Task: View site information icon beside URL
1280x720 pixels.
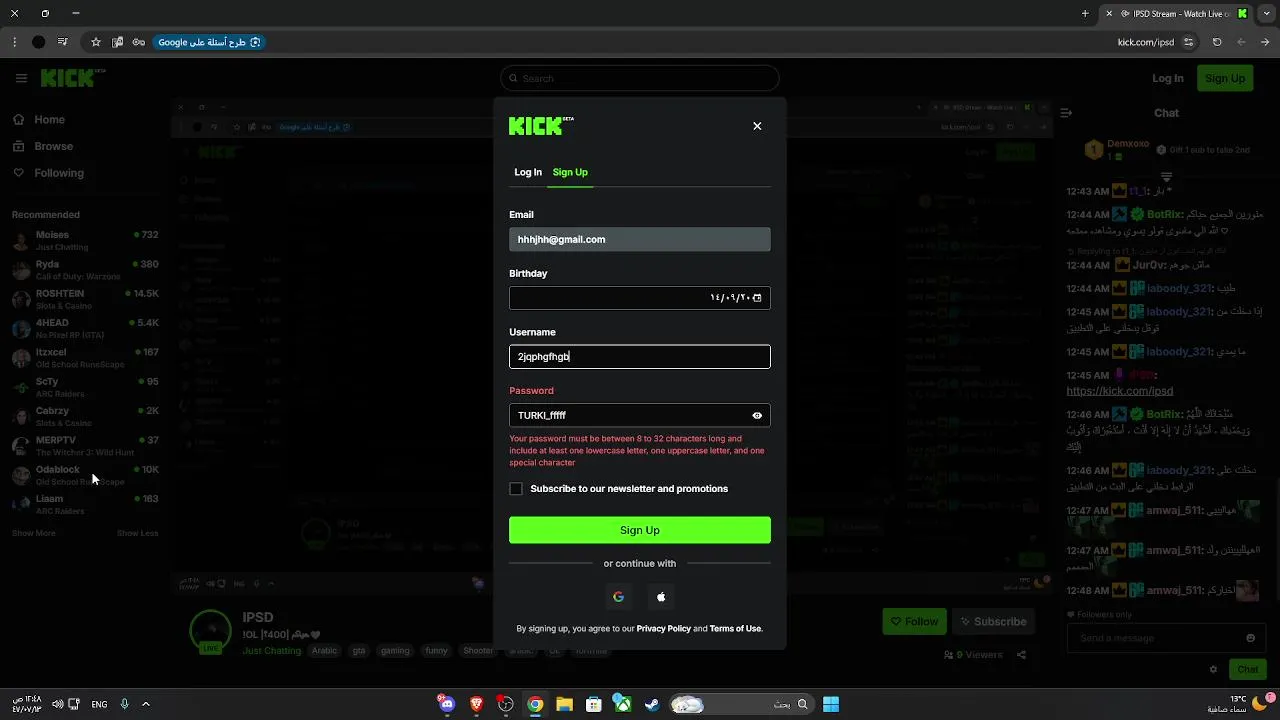Action: pyautogui.click(x=1188, y=42)
